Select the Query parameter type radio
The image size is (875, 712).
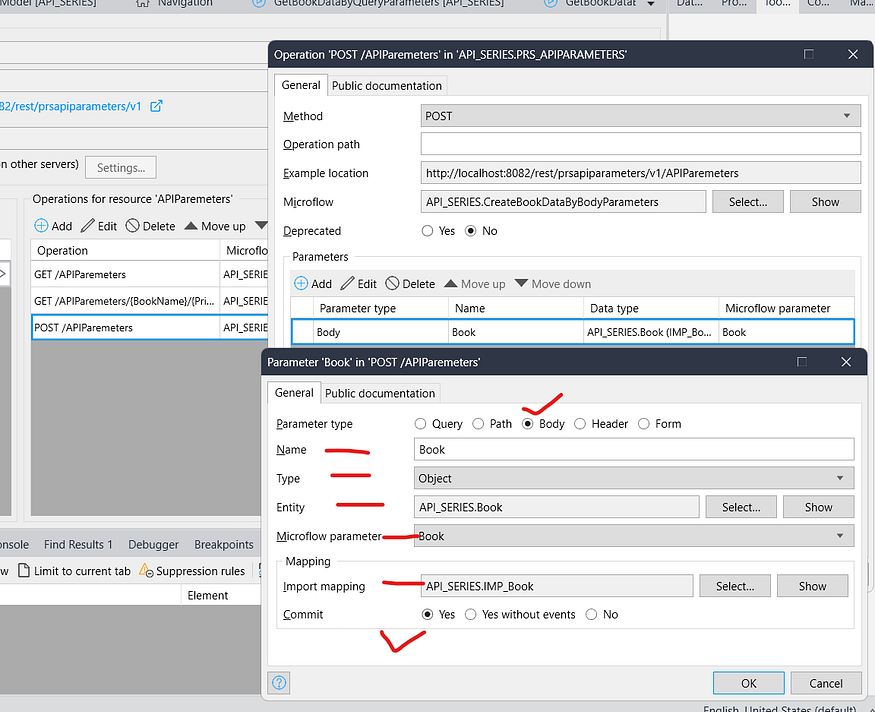pyautogui.click(x=421, y=424)
